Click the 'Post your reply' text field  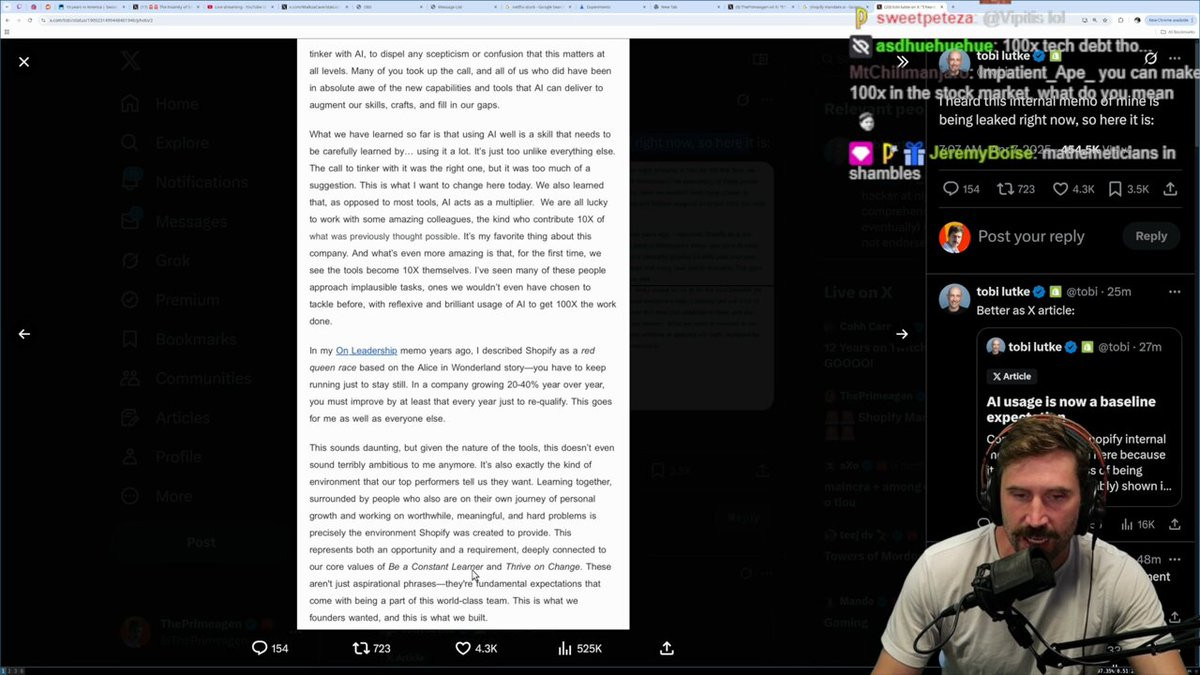click(x=1031, y=237)
